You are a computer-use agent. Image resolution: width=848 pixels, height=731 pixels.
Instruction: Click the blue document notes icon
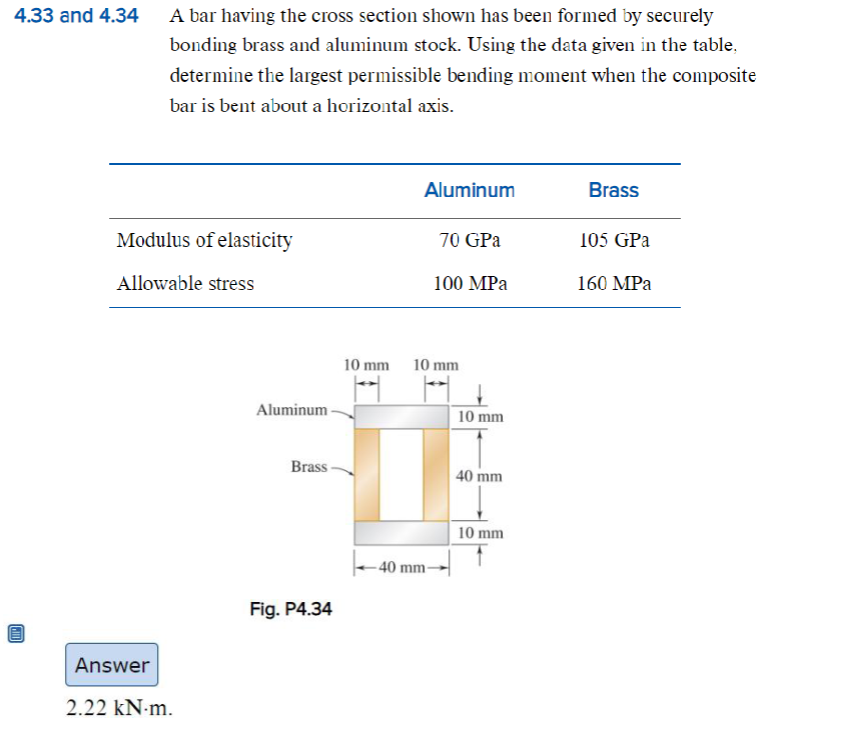coord(14,632)
